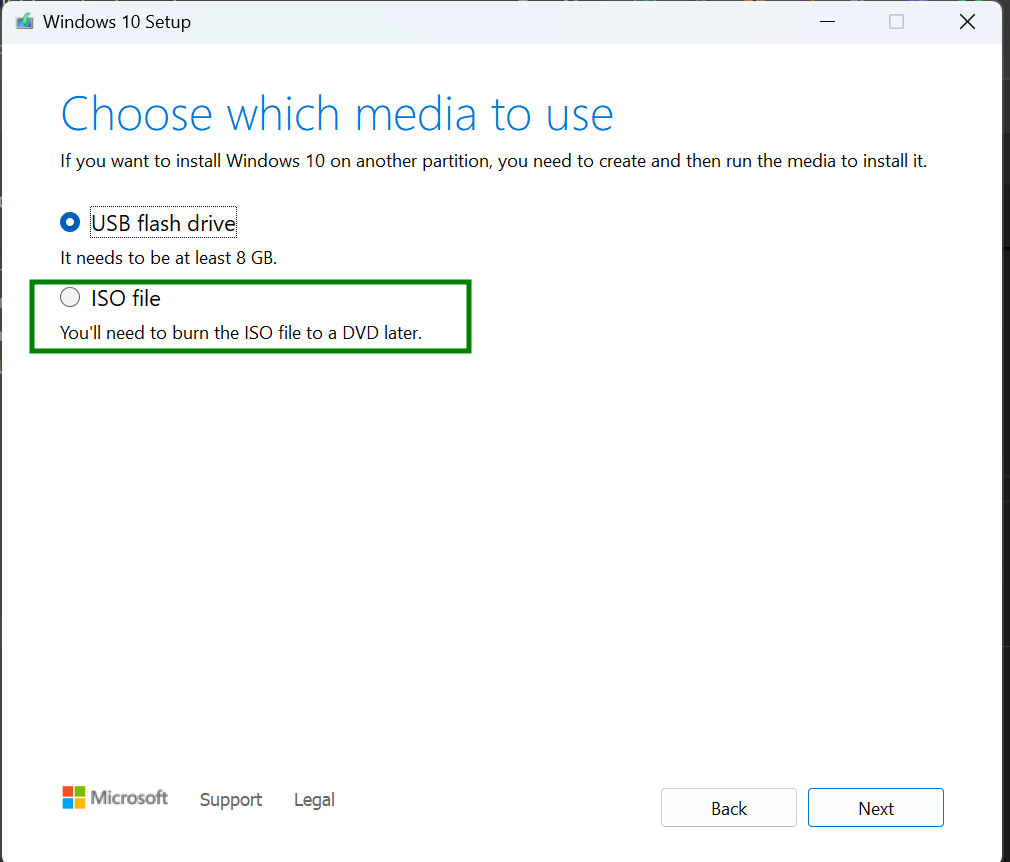
Task: Click the Next button
Action: 875,807
